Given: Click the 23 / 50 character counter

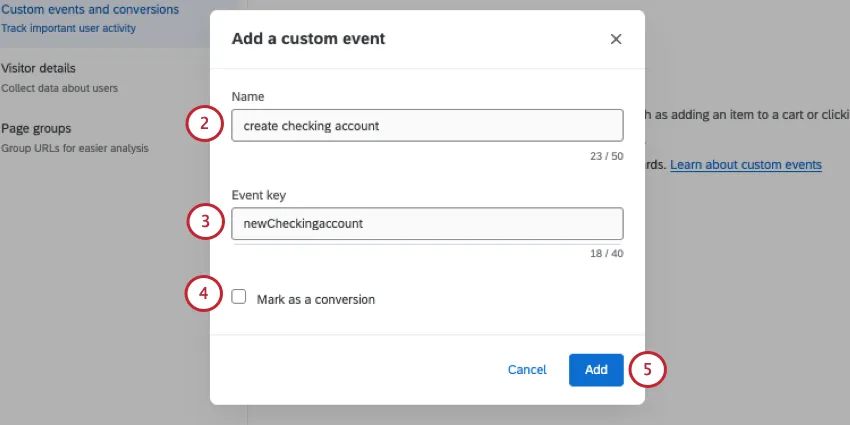Looking at the screenshot, I should (606, 156).
